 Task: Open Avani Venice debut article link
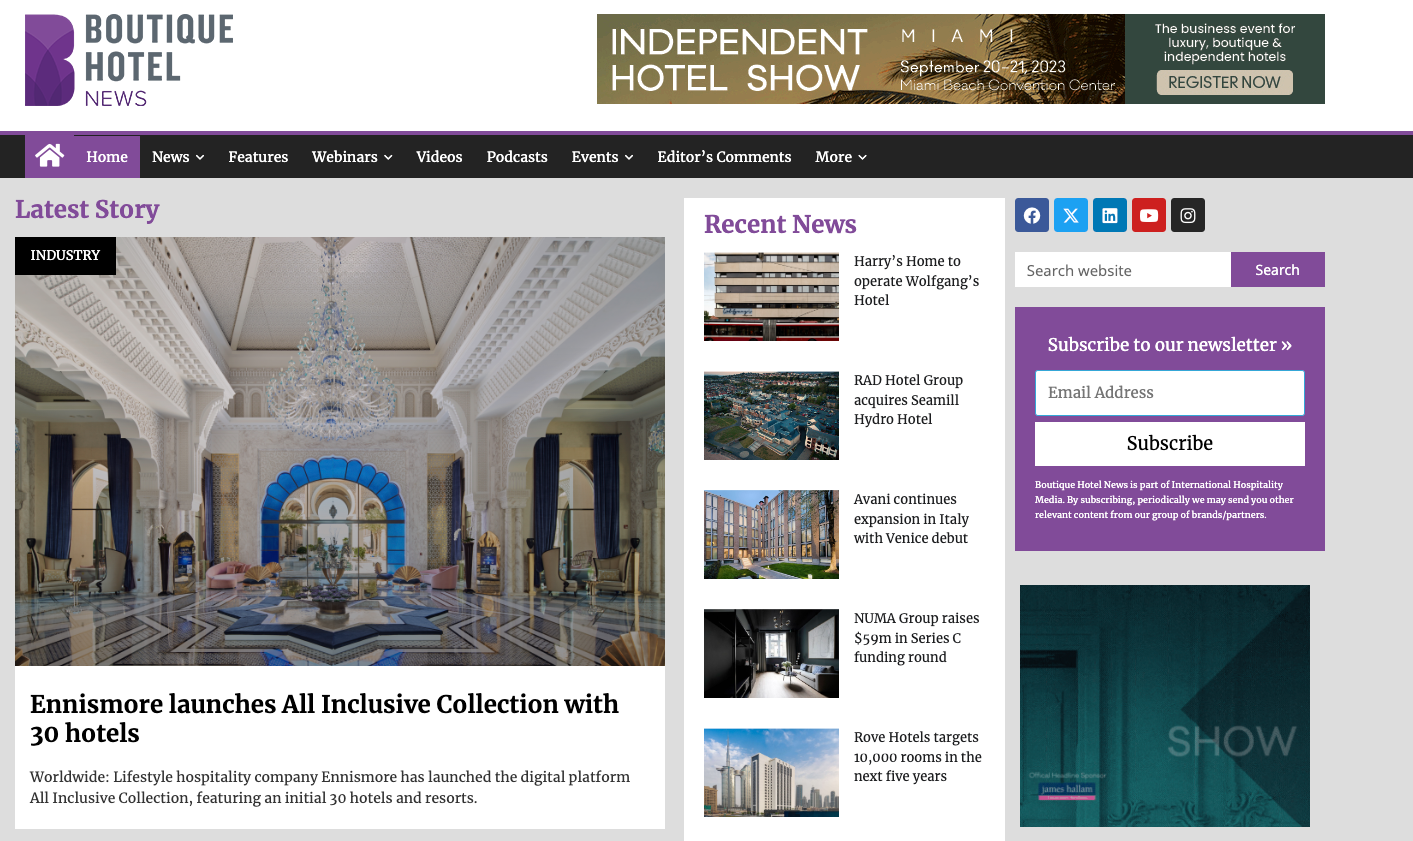911,519
